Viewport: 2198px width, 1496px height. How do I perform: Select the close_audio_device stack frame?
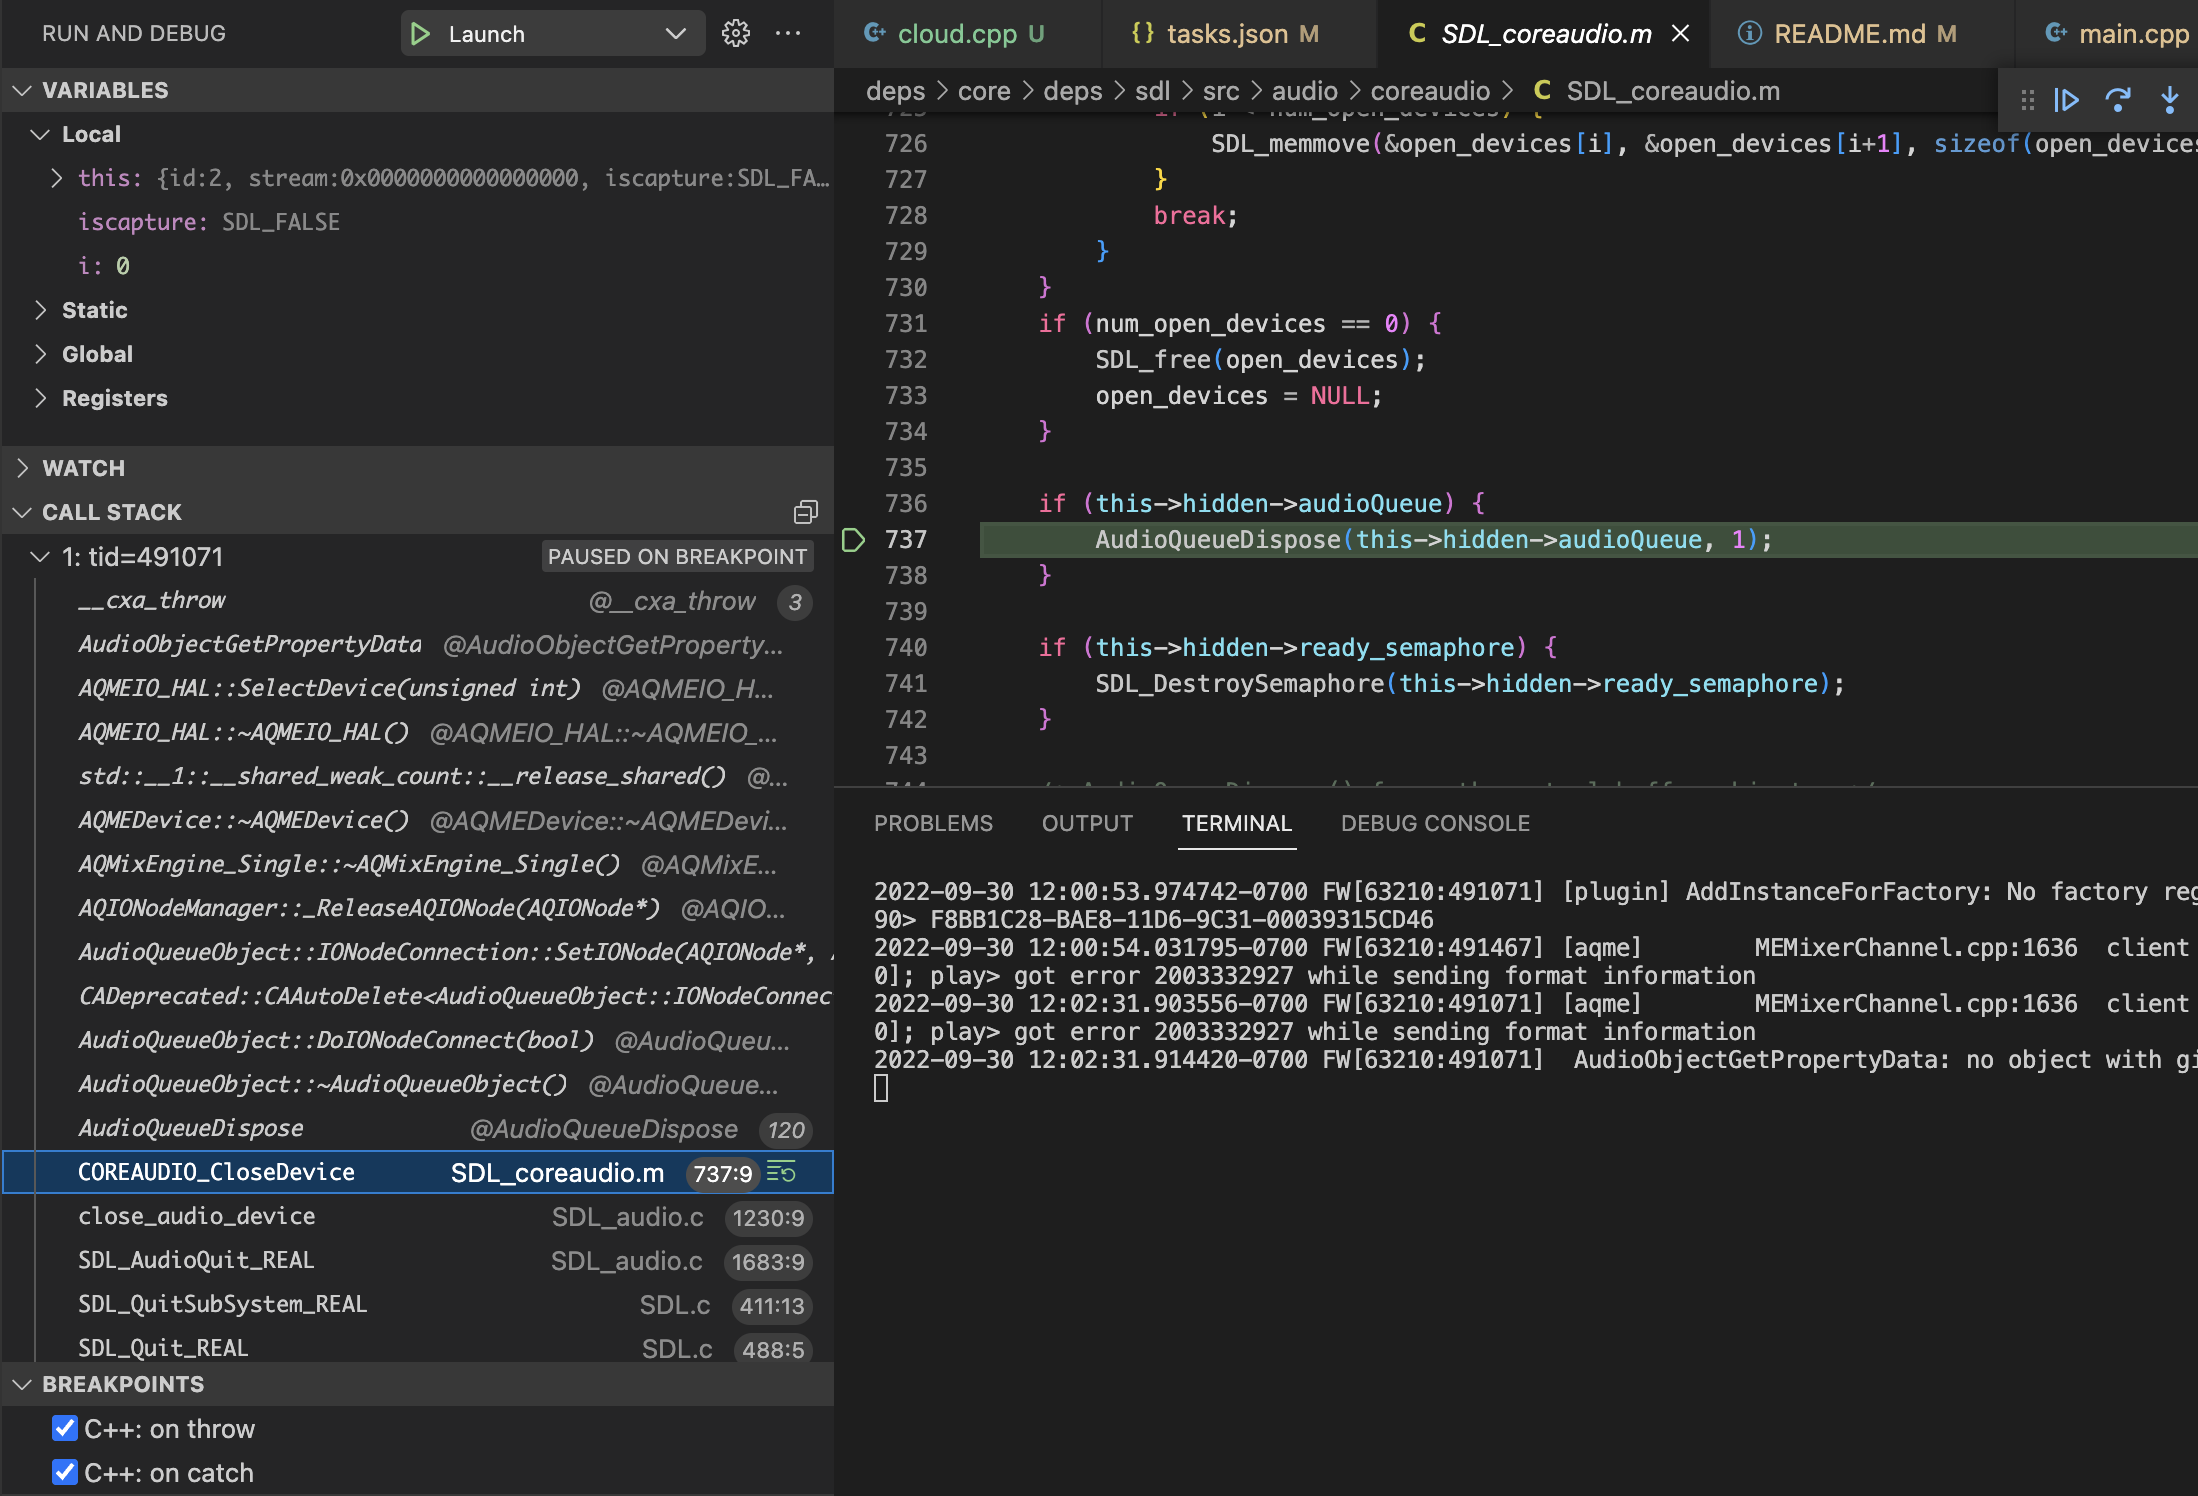click(197, 1217)
